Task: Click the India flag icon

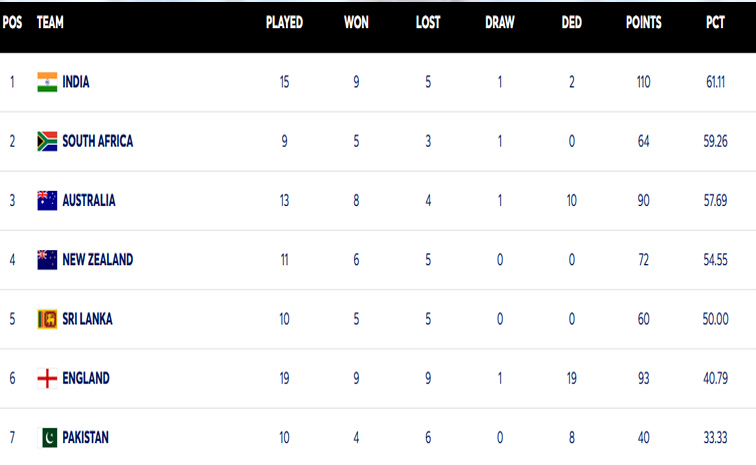Action: coord(47,82)
